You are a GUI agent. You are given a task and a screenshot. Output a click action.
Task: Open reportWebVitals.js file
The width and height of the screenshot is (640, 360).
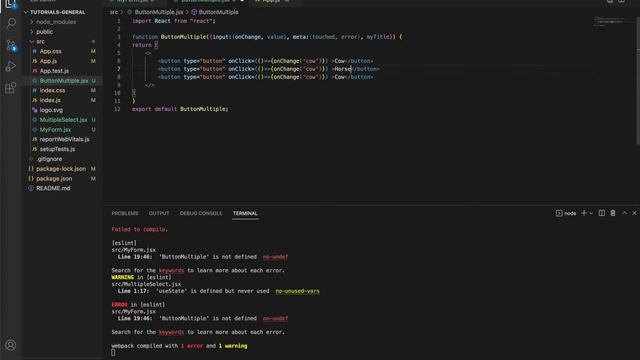[x=64, y=140]
